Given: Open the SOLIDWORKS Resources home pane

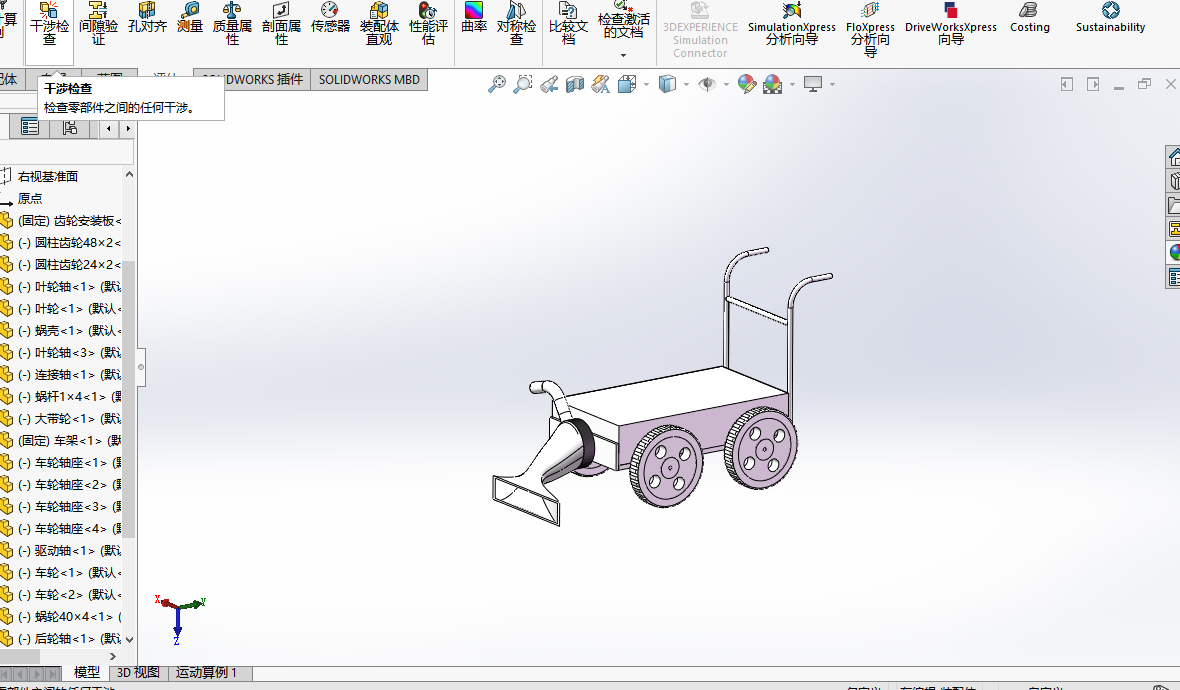Looking at the screenshot, I should coord(1173,157).
